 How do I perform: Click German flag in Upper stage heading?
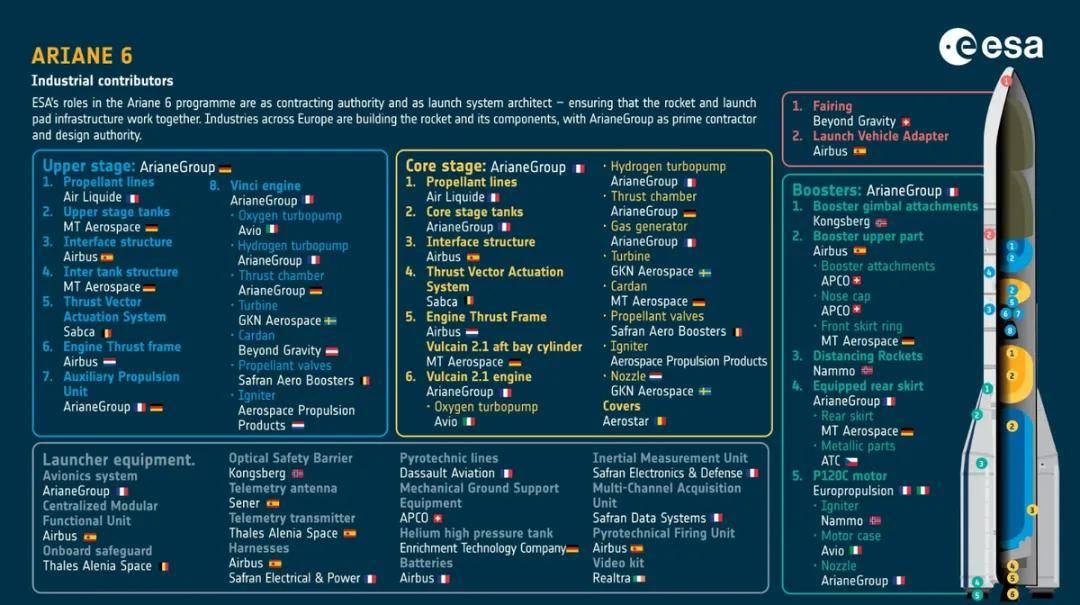coord(225,169)
